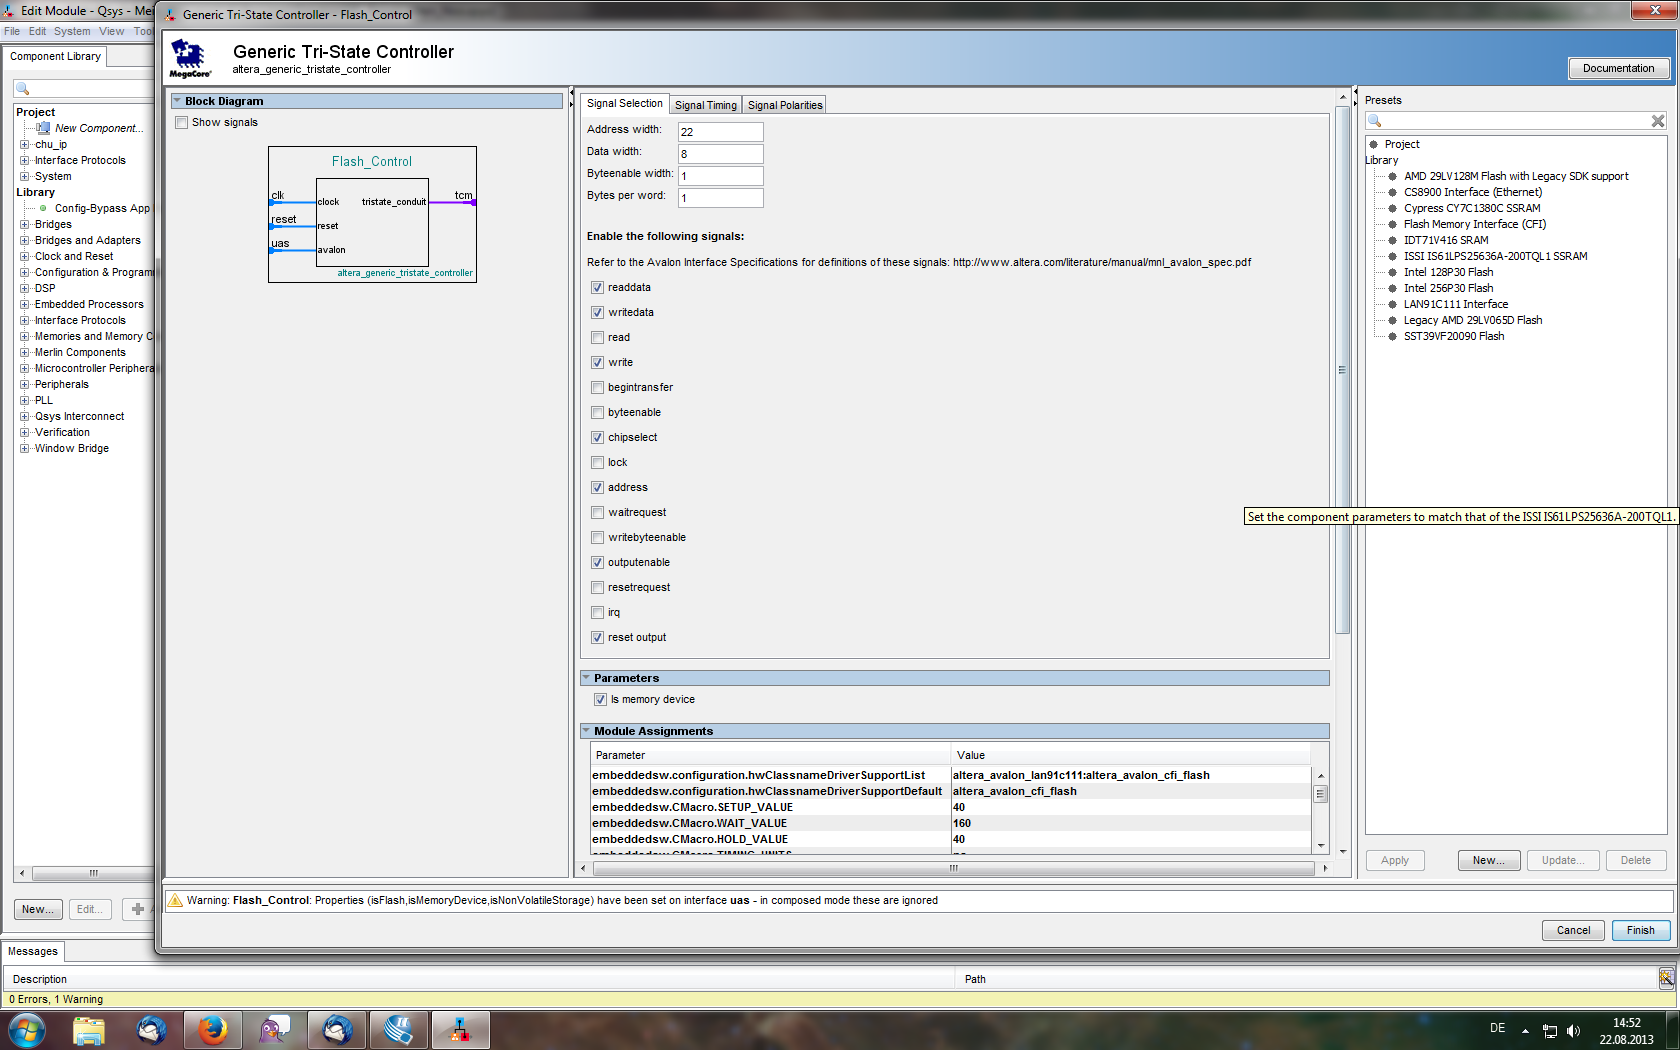Select the SST39VF20090 Flash preset

1453,336
